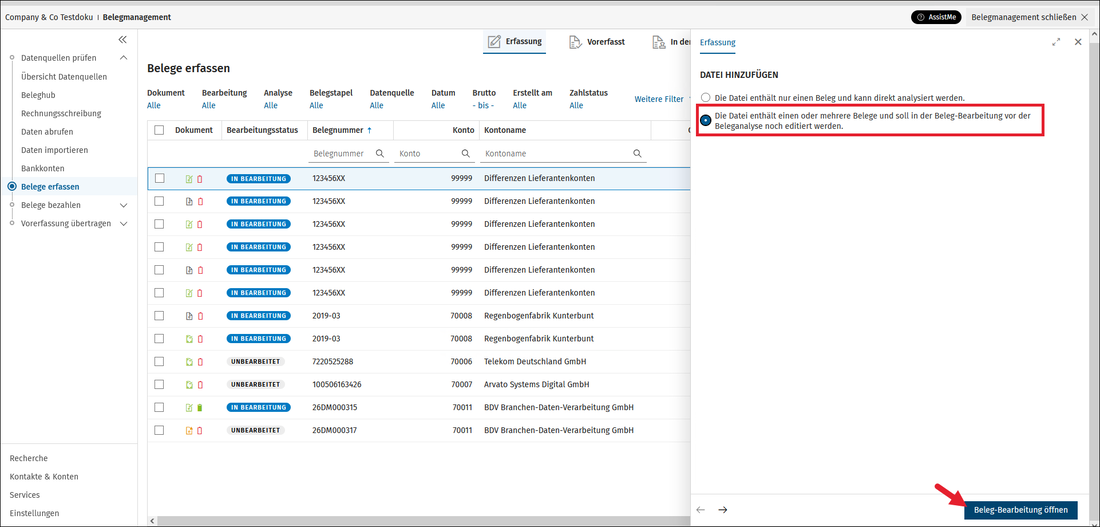
Task: Click the Bearbeitungsstatus column header
Action: [x=262, y=130]
